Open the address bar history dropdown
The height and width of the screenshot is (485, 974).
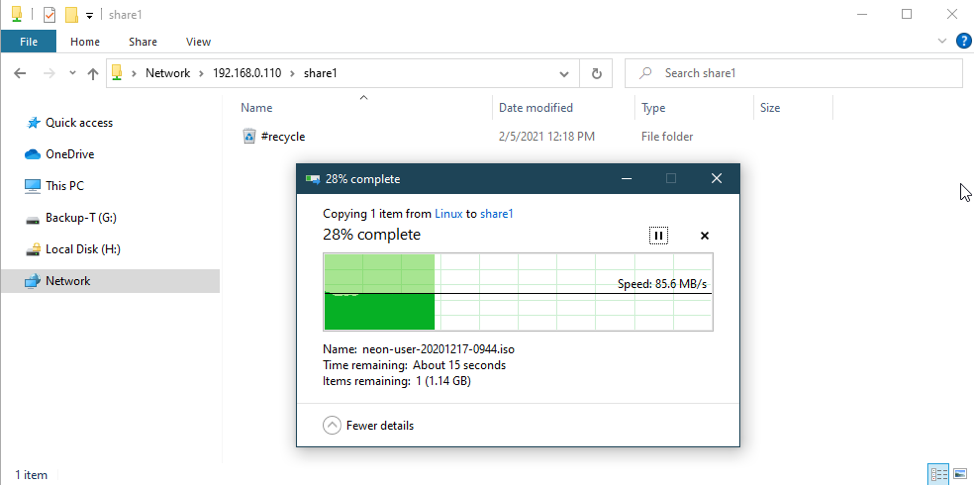coord(565,73)
